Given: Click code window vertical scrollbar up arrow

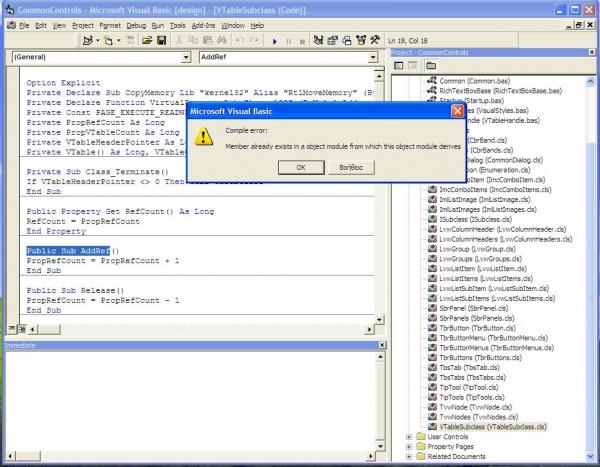Looking at the screenshot, I should tap(379, 77).
